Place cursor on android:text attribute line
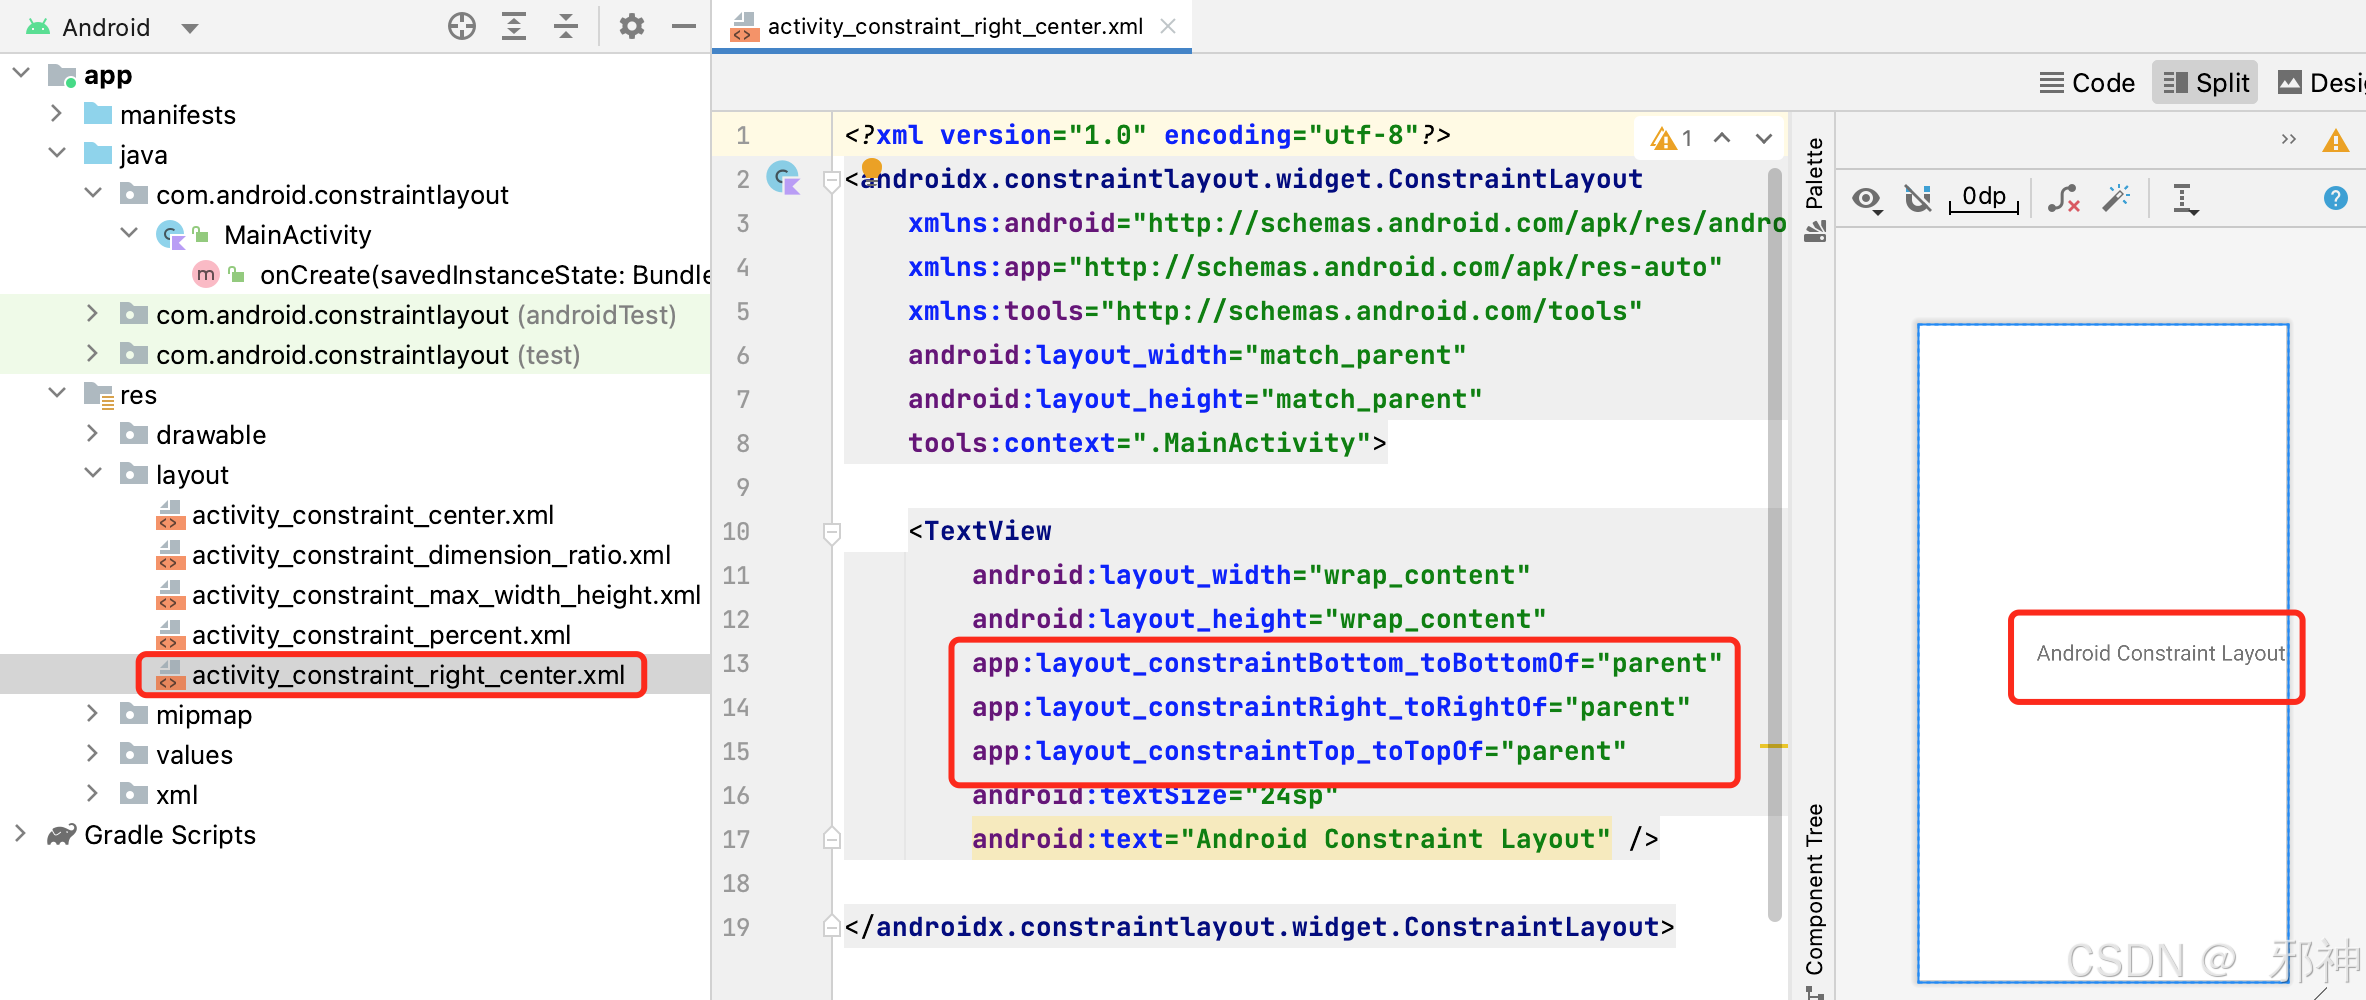The image size is (2366, 1000). click(x=1291, y=838)
